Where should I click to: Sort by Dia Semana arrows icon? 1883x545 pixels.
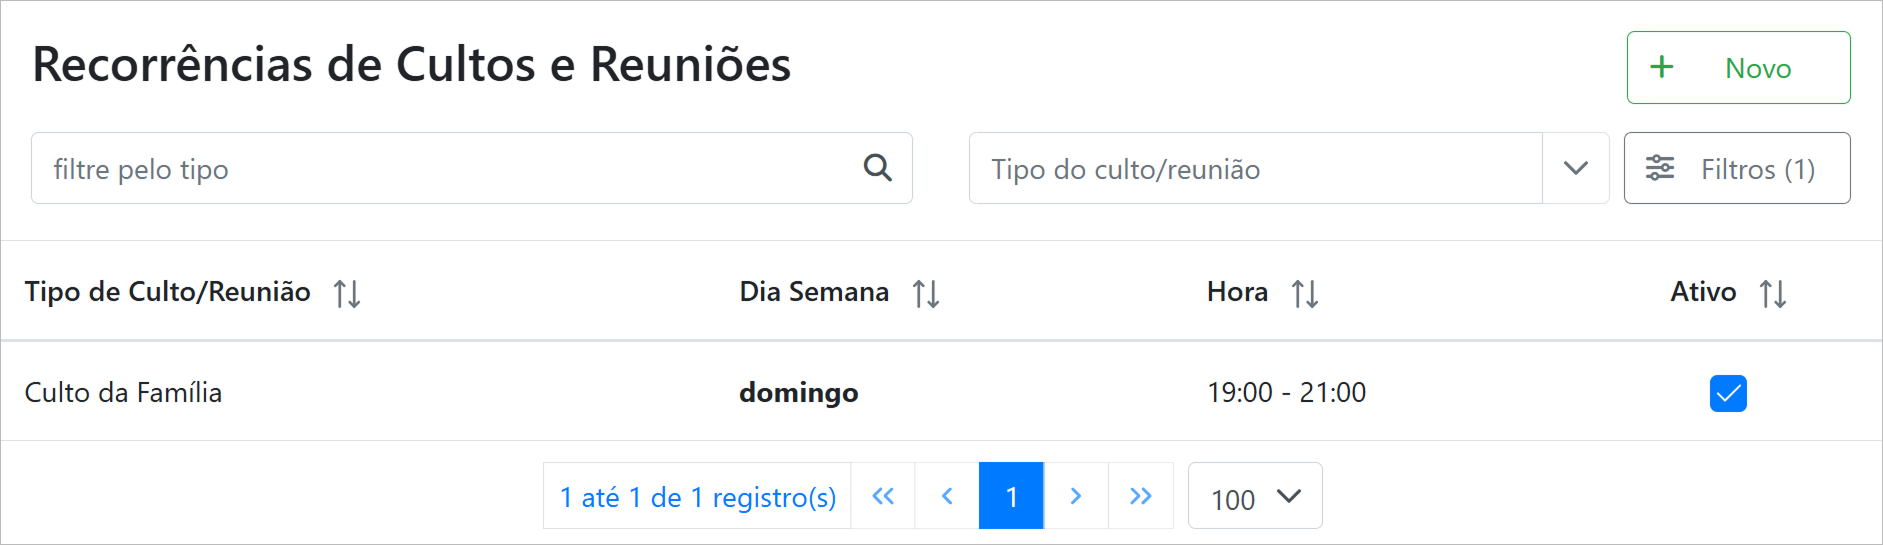point(926,293)
